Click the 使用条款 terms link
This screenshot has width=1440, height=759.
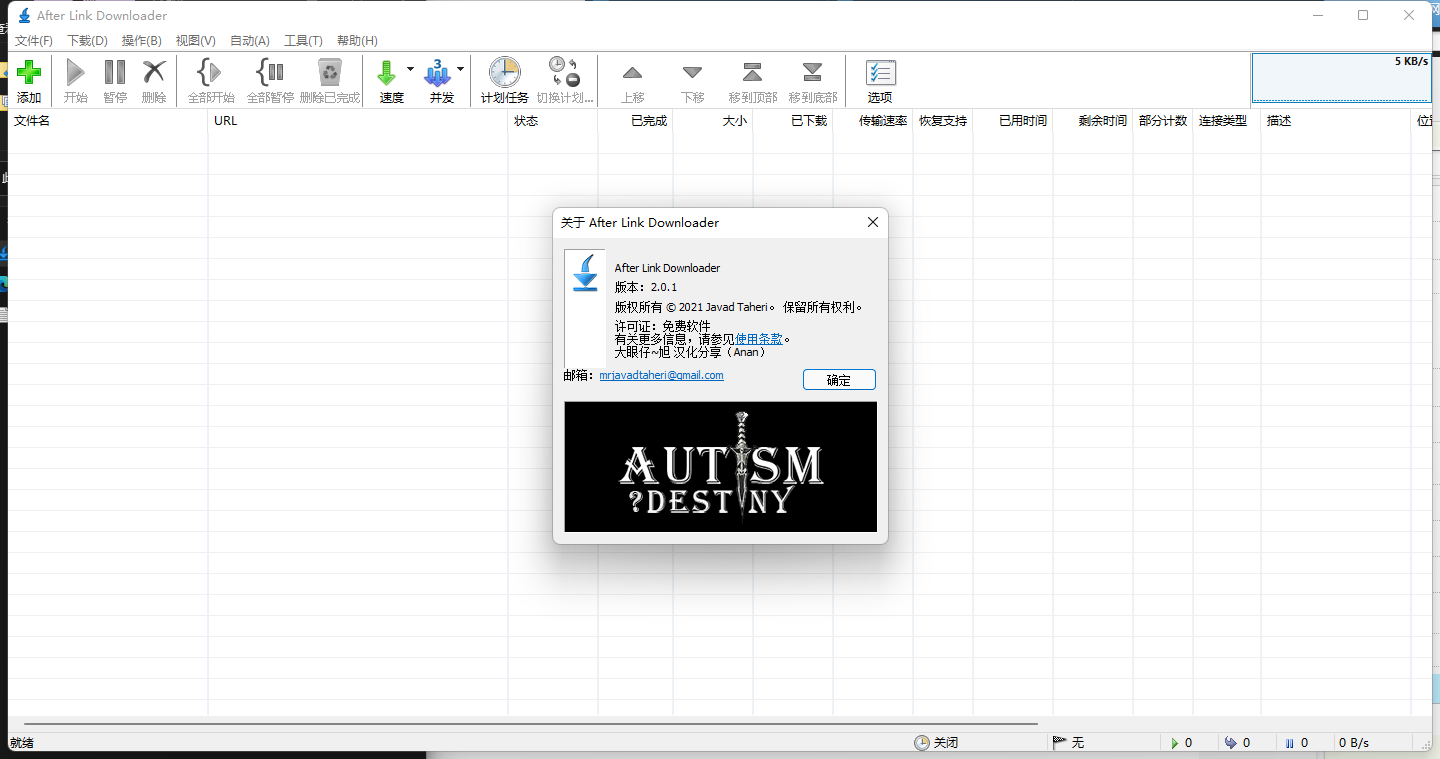coord(759,338)
